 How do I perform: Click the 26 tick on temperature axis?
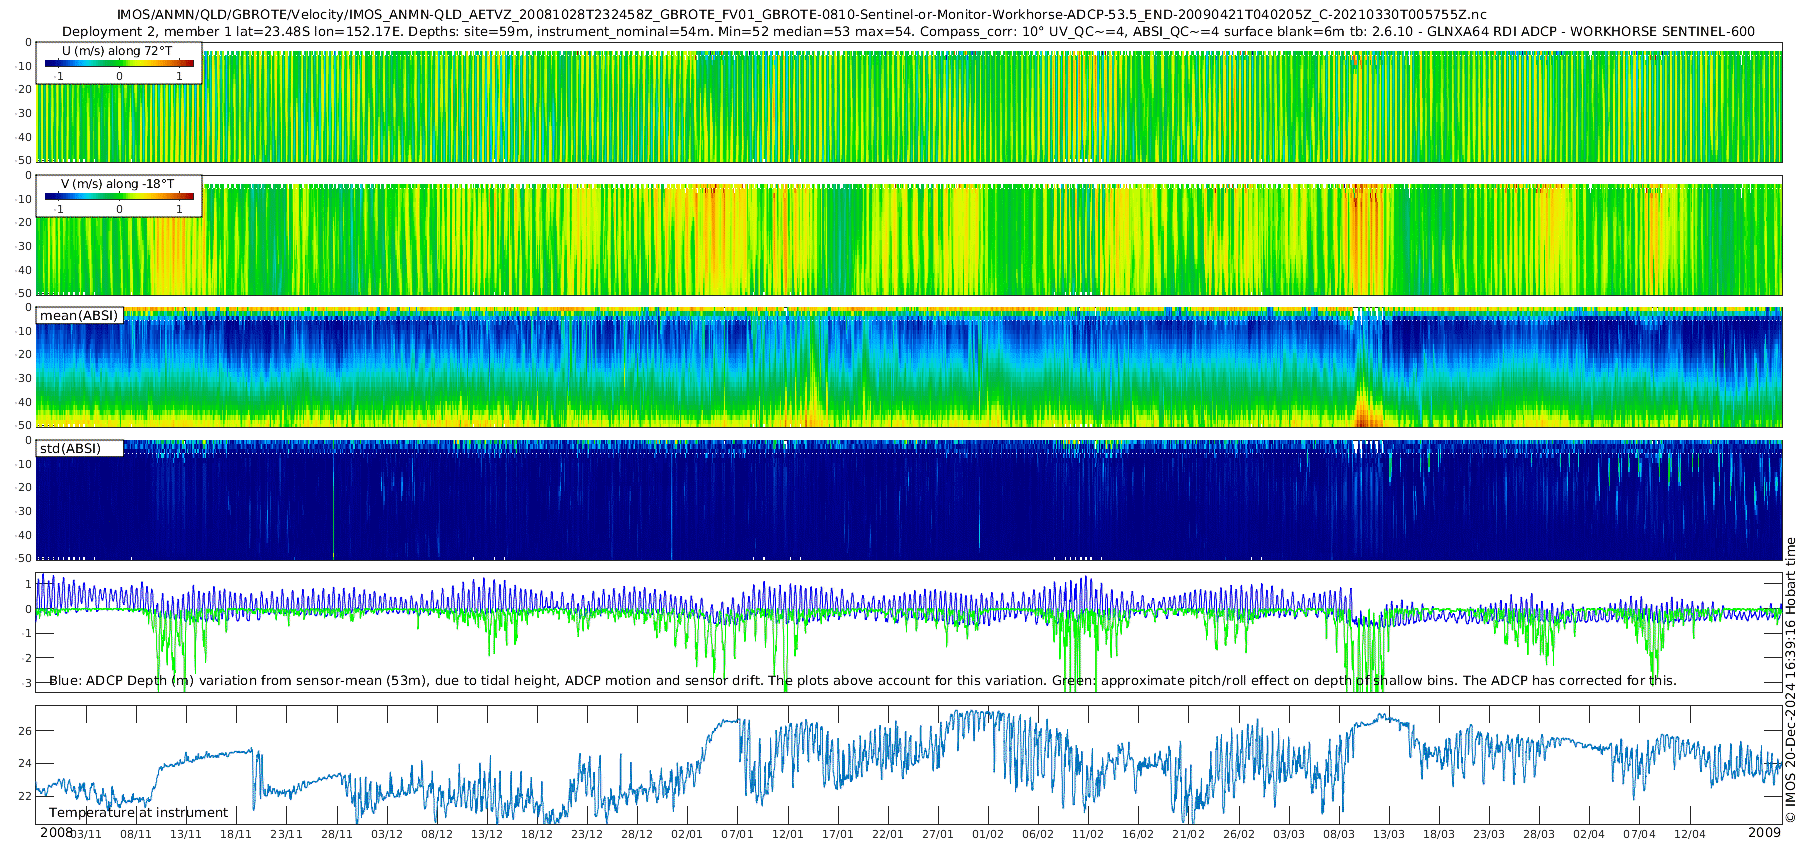point(25,731)
